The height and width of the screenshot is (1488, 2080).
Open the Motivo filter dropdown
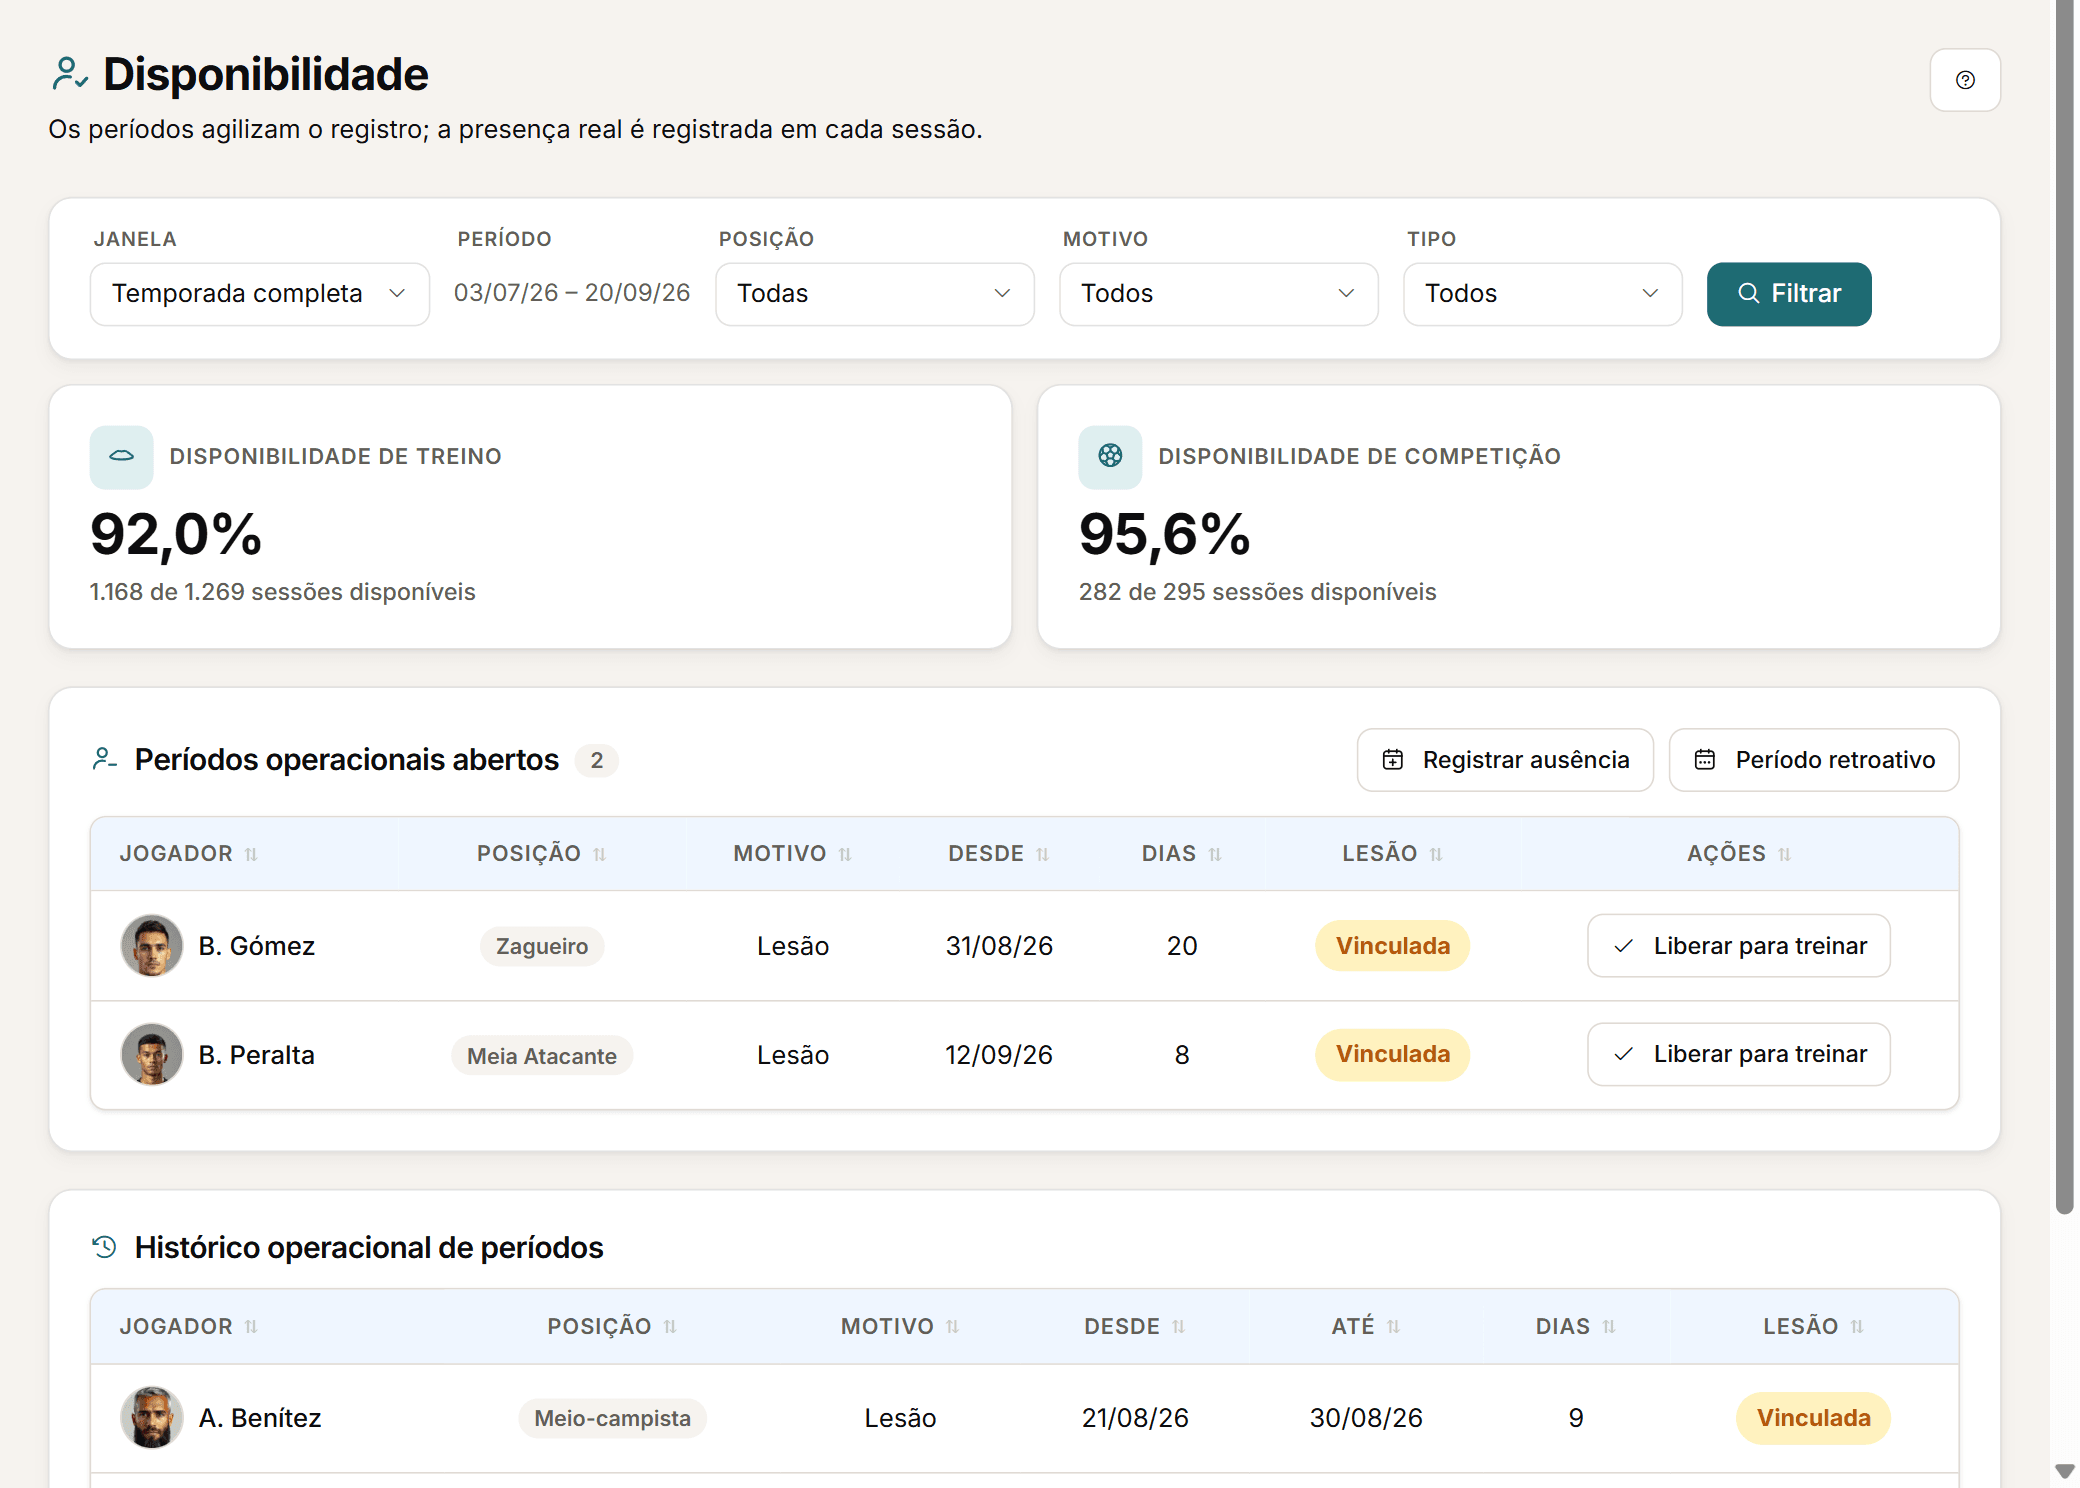[1219, 294]
